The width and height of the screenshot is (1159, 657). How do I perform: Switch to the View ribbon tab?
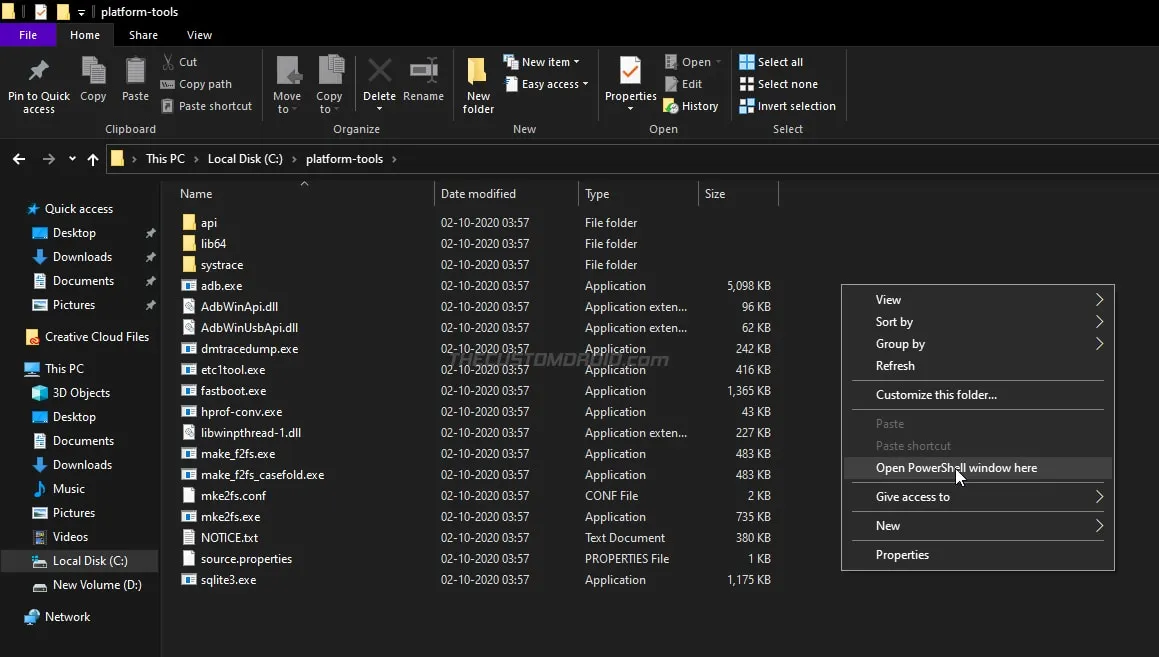pyautogui.click(x=198, y=34)
